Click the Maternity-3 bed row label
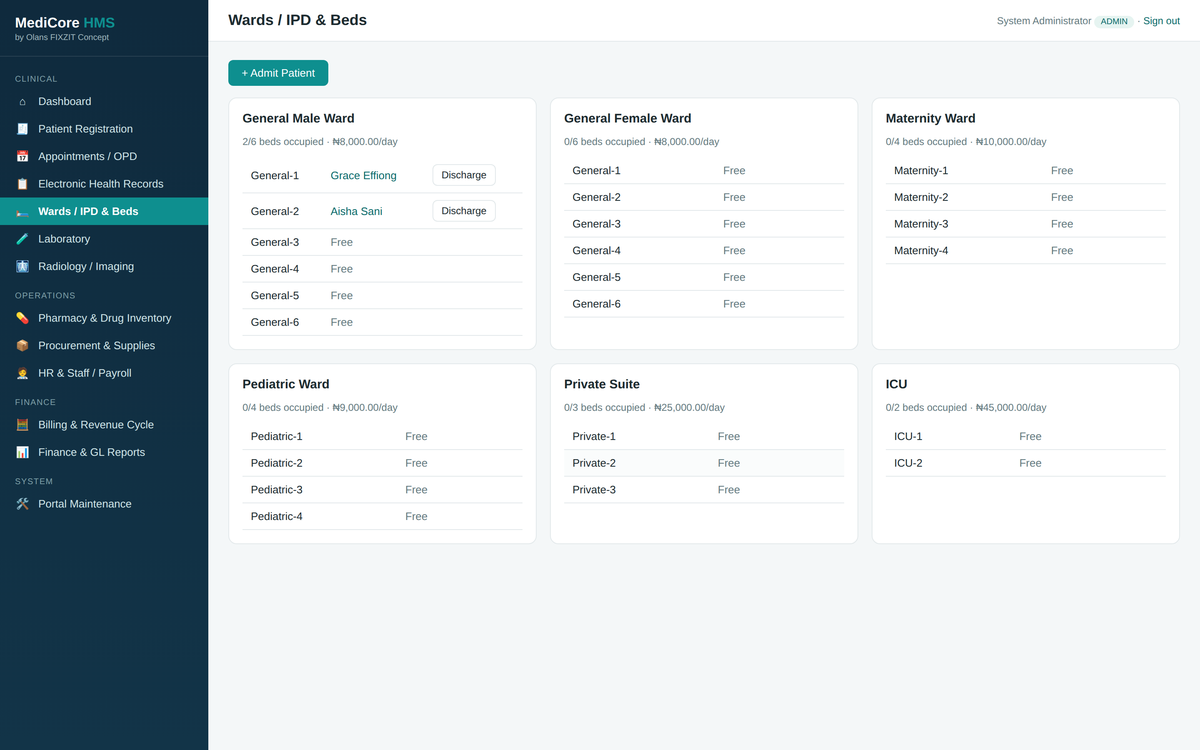 pyautogui.click(x=921, y=224)
